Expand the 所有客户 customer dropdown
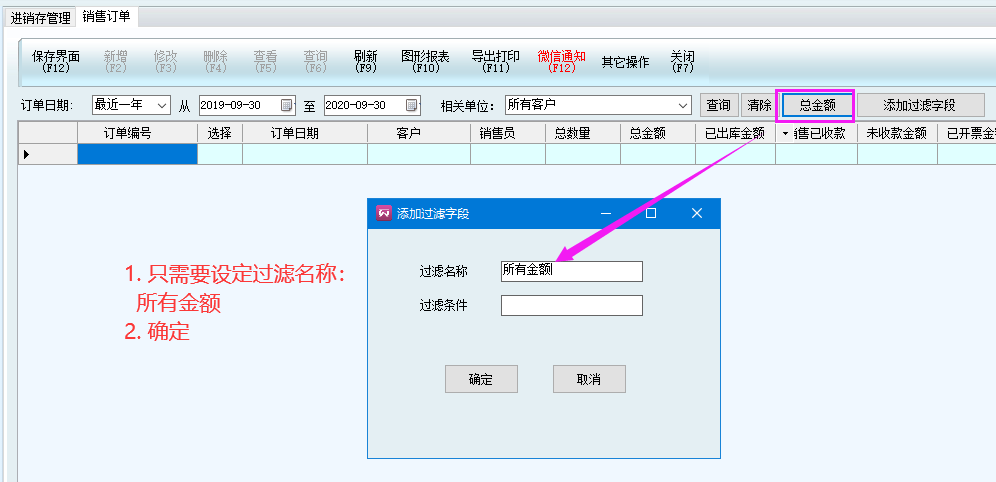Image resolution: width=996 pixels, height=482 pixels. point(683,105)
